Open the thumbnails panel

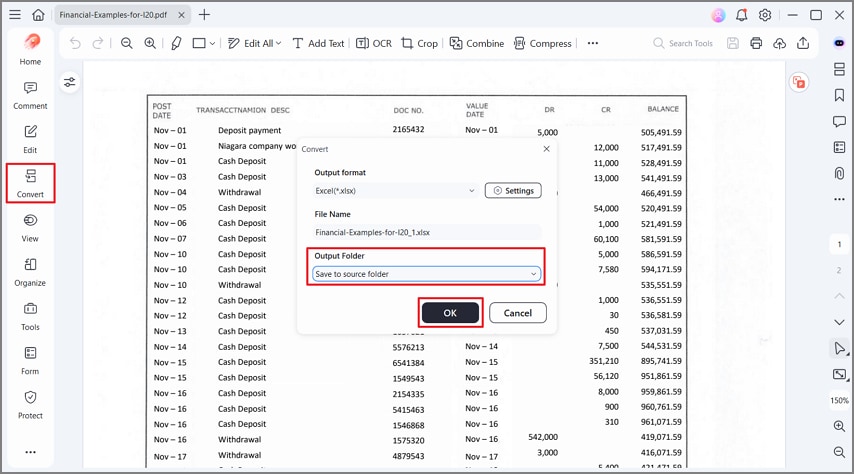pos(839,69)
